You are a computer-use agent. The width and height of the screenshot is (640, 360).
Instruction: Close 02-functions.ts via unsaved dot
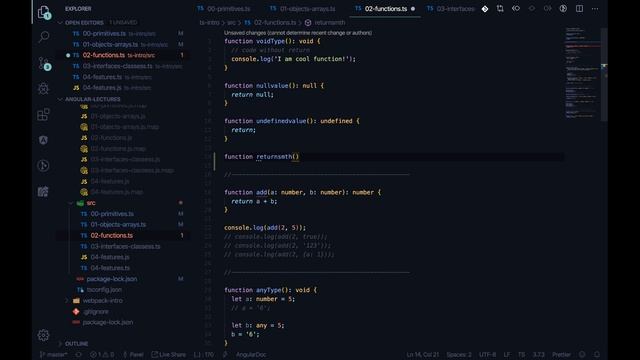pos(413,9)
